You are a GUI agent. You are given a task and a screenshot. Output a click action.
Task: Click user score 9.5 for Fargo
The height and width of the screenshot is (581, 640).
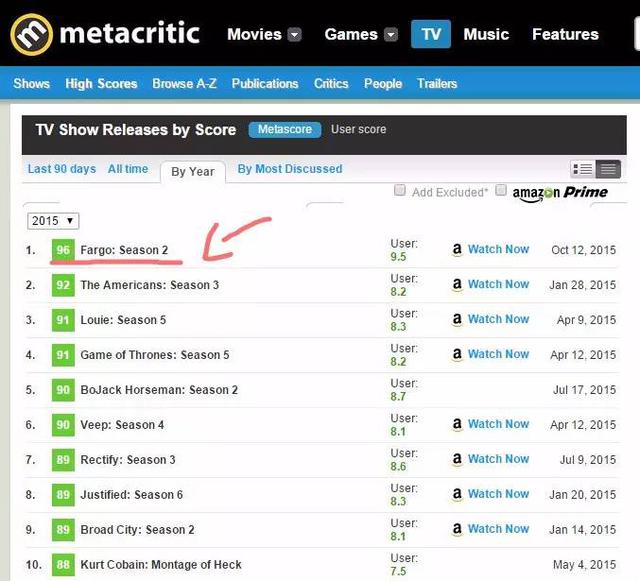pos(398,257)
